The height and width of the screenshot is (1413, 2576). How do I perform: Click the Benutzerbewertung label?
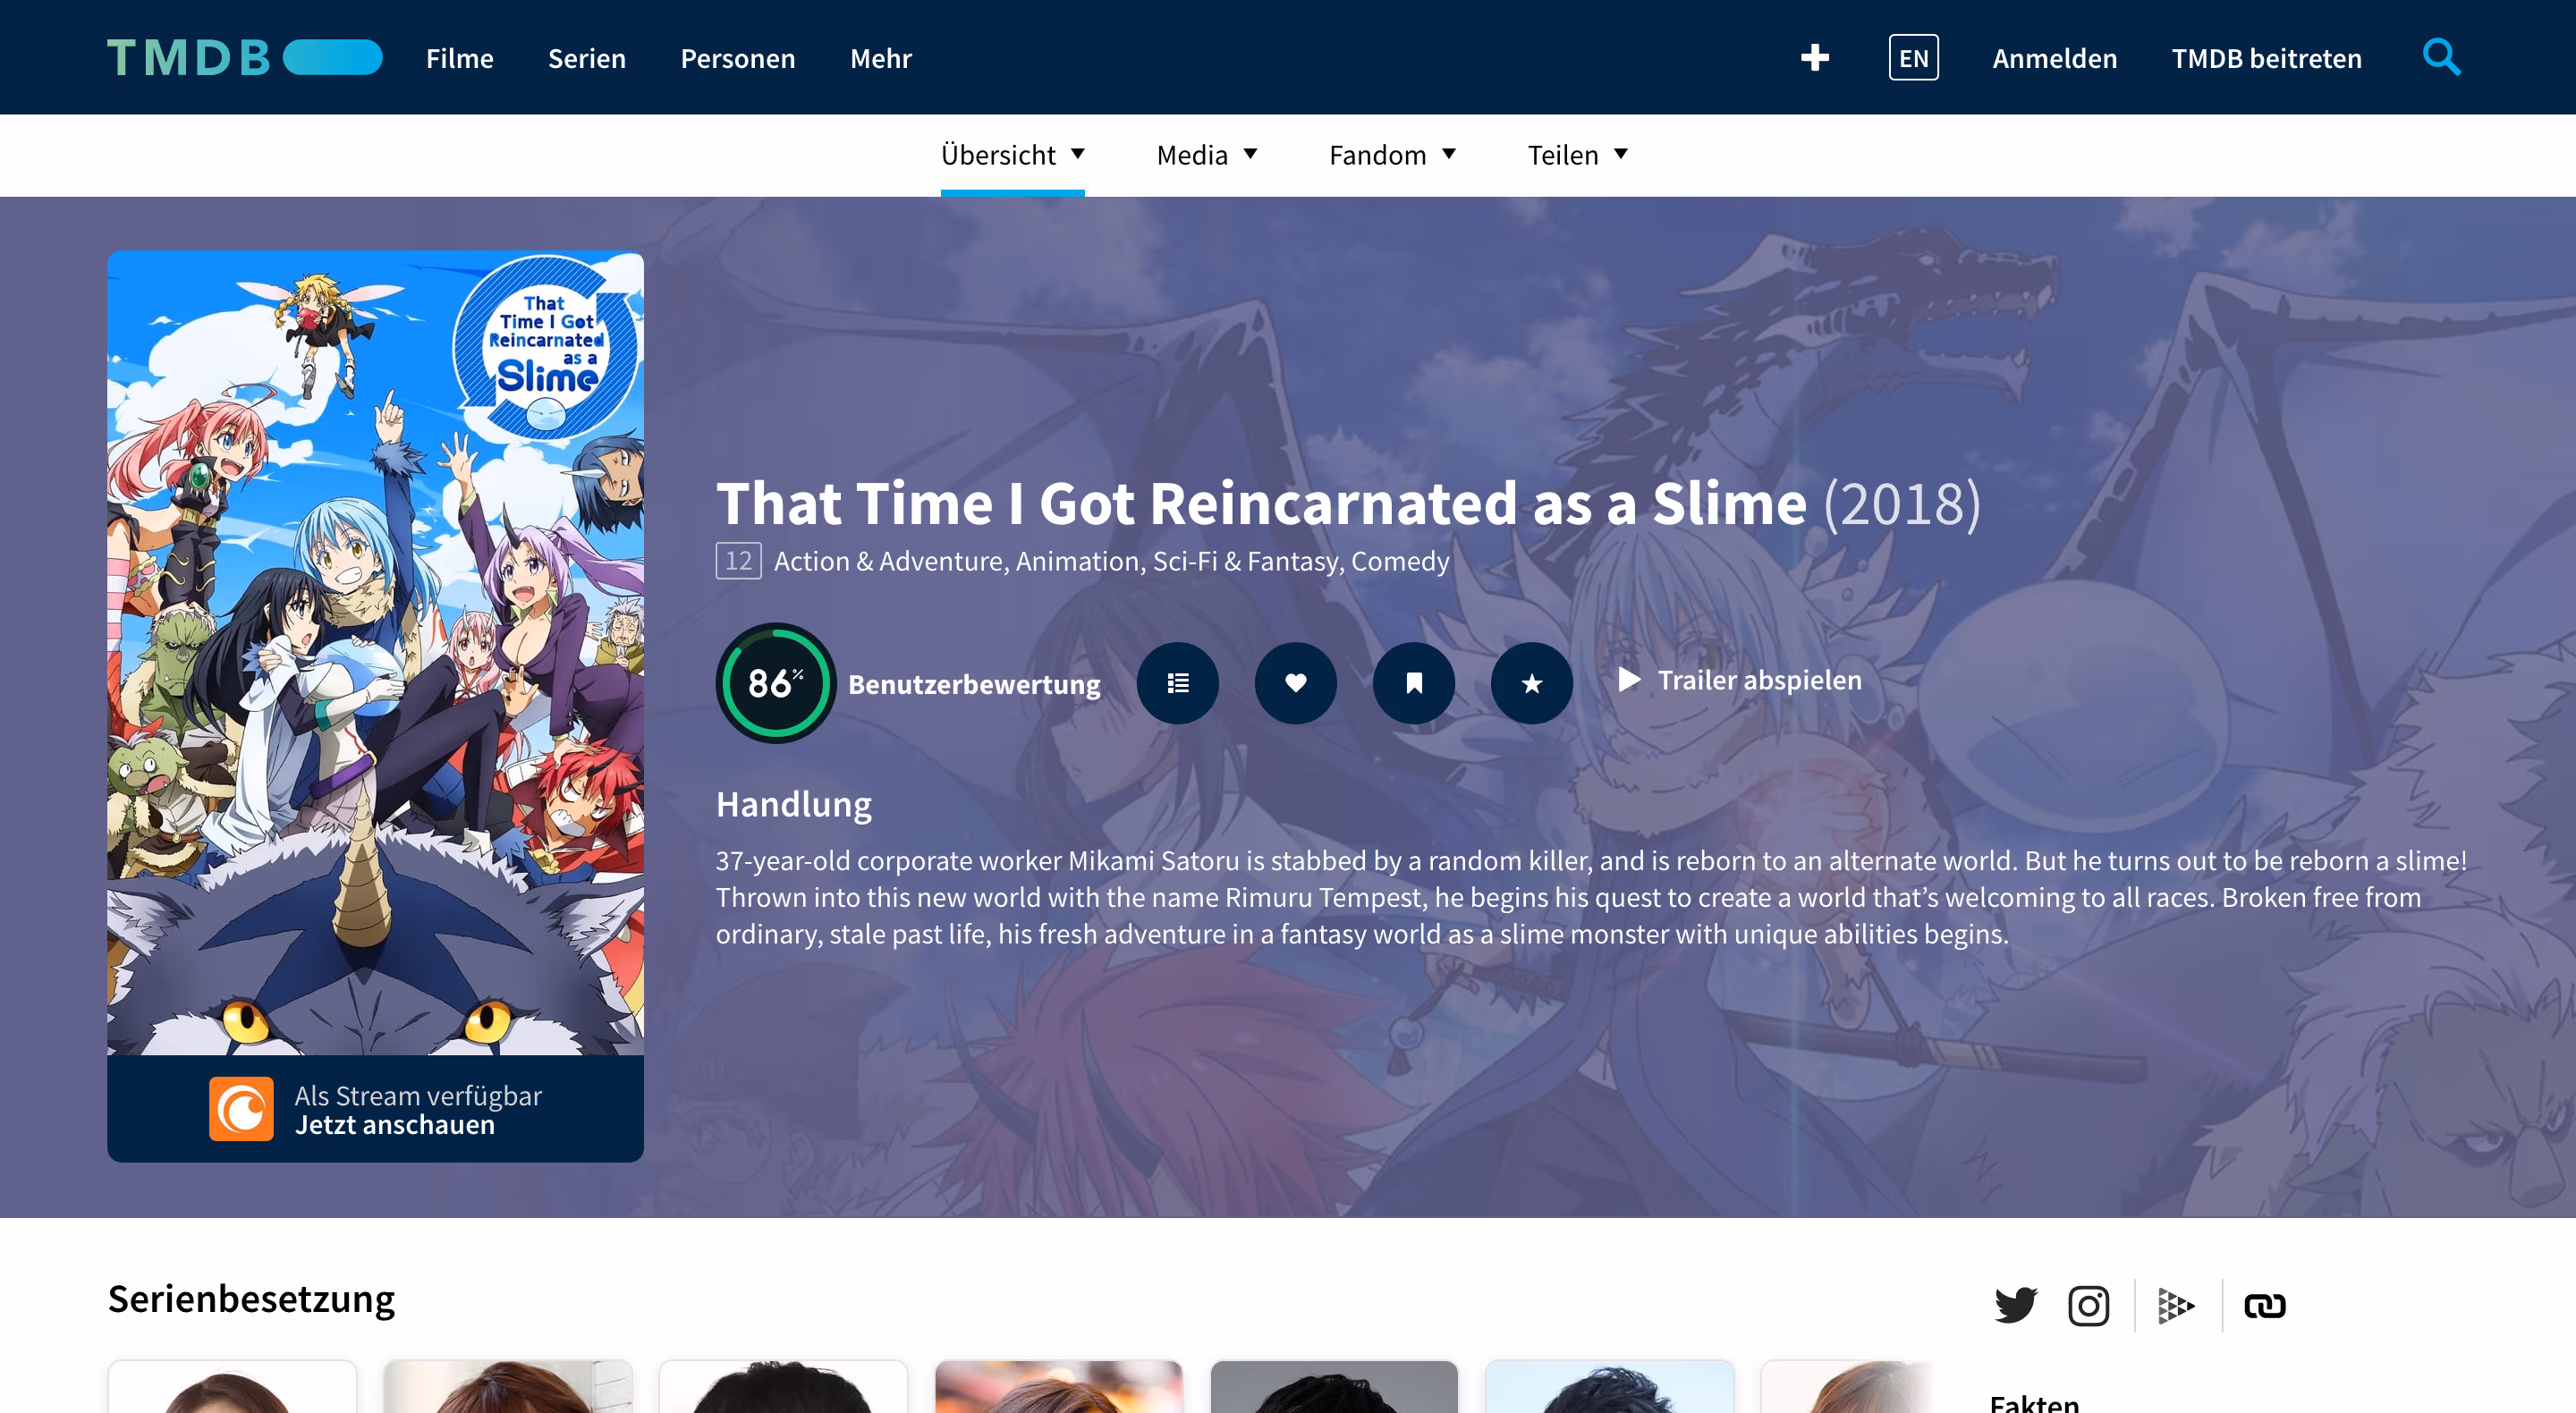point(974,684)
